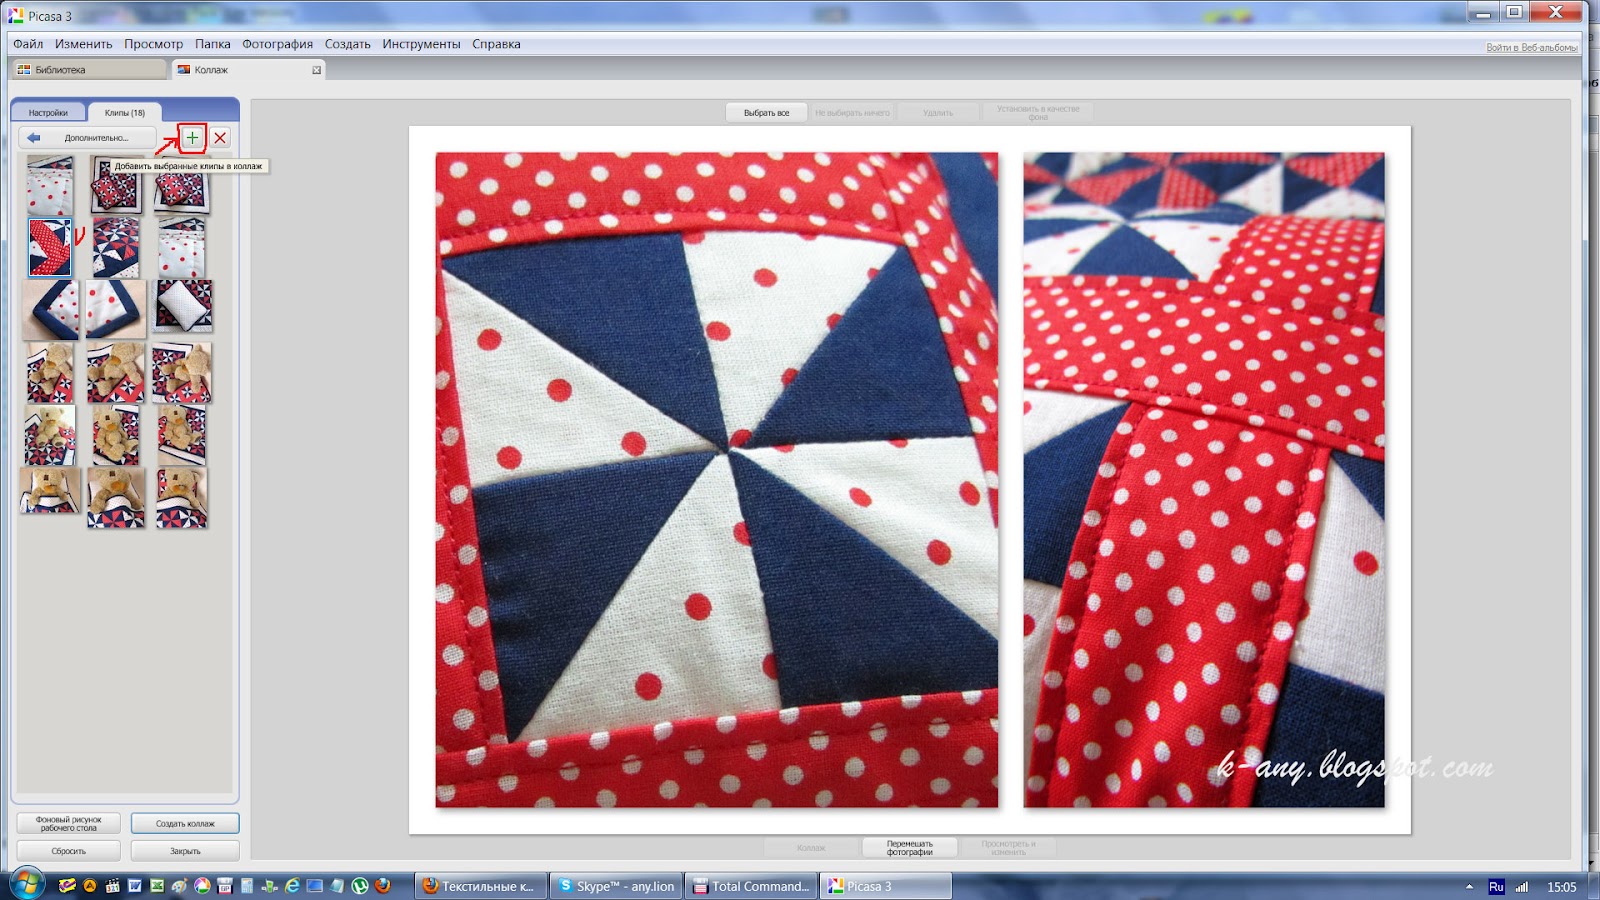Switch to the Total Commander taskbar window
The width and height of the screenshot is (1600, 900).
click(752, 886)
